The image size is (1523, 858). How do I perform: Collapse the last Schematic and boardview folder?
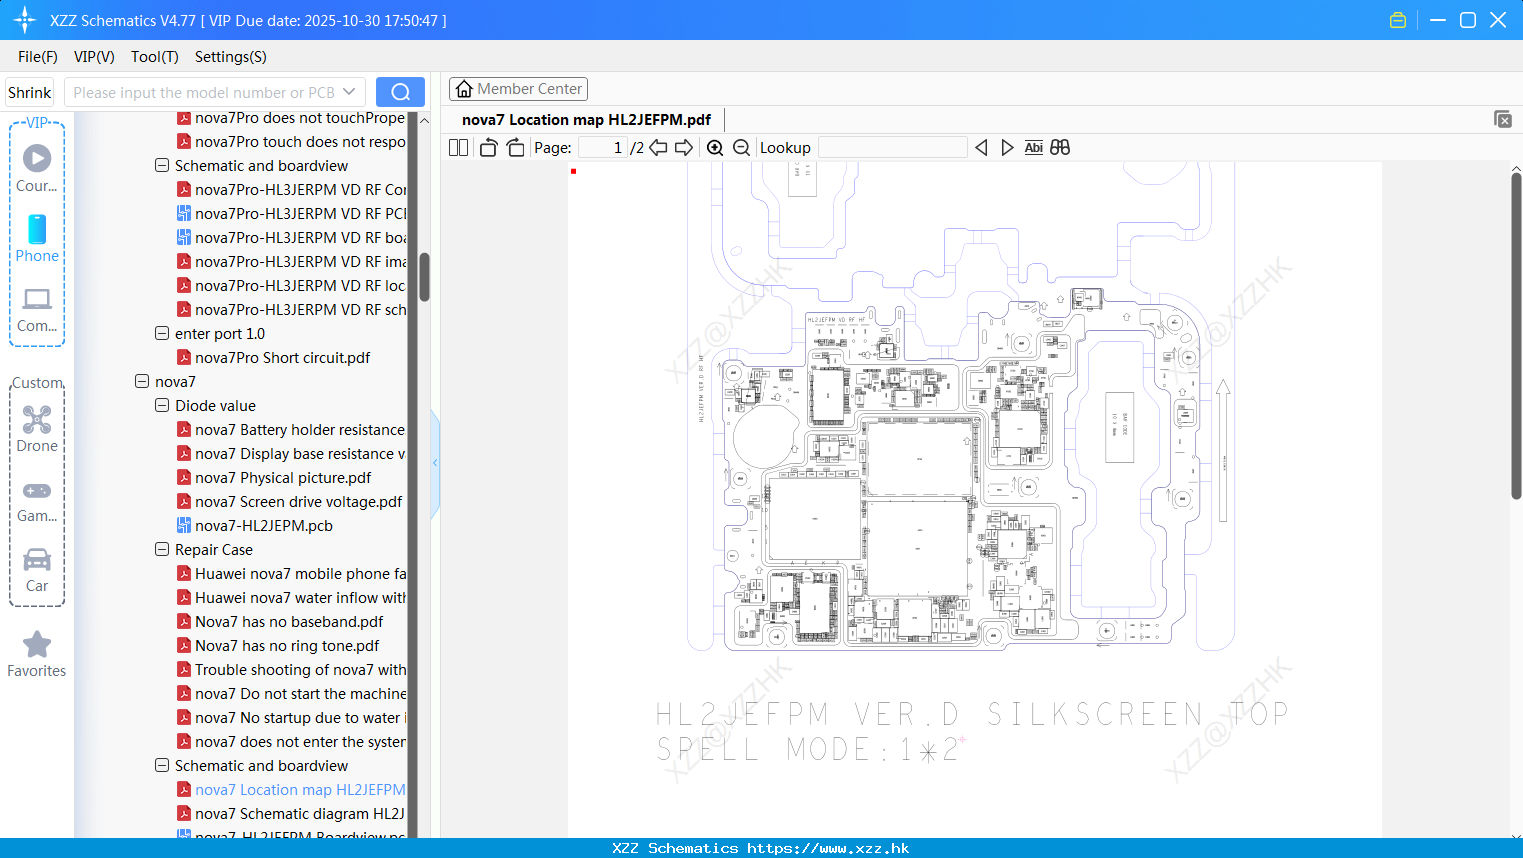click(162, 765)
